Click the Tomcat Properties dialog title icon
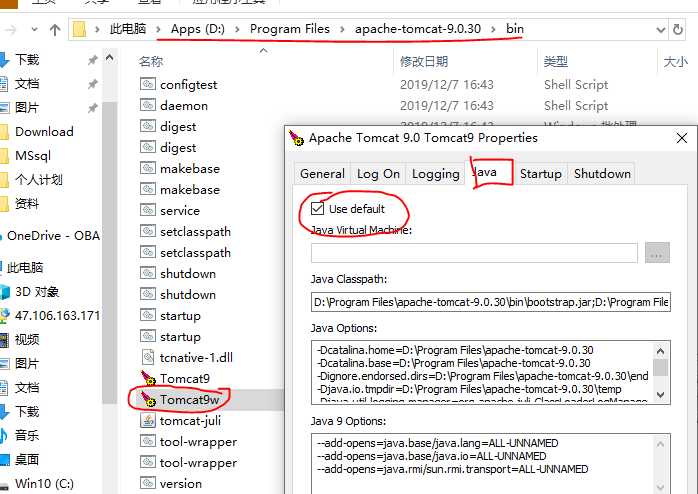The height and width of the screenshot is (494, 698). tap(296, 138)
